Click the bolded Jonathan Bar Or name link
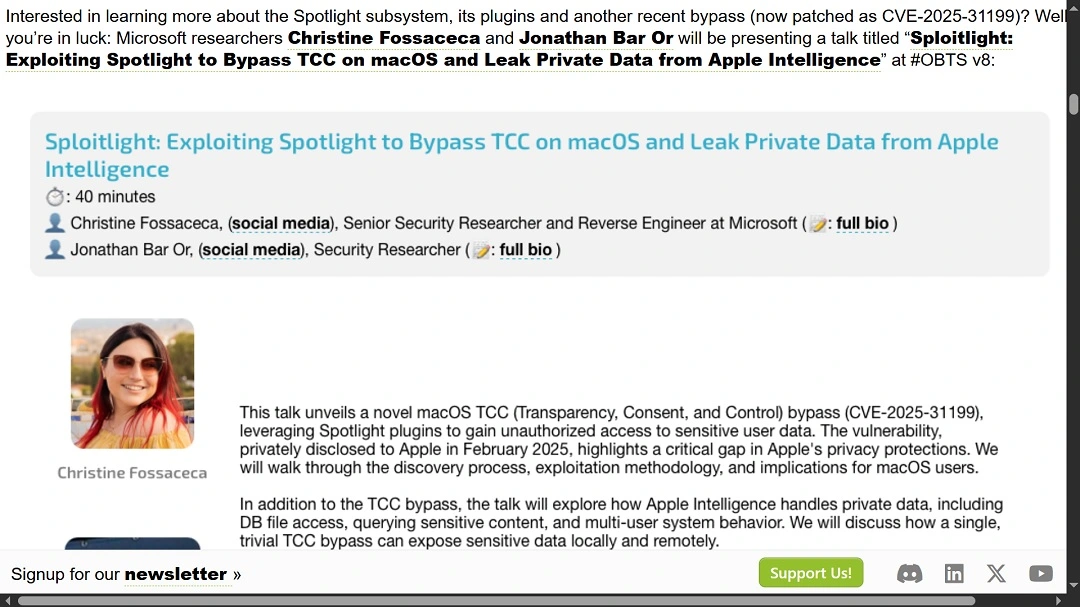This screenshot has width=1080, height=607. pyautogui.click(x=594, y=38)
